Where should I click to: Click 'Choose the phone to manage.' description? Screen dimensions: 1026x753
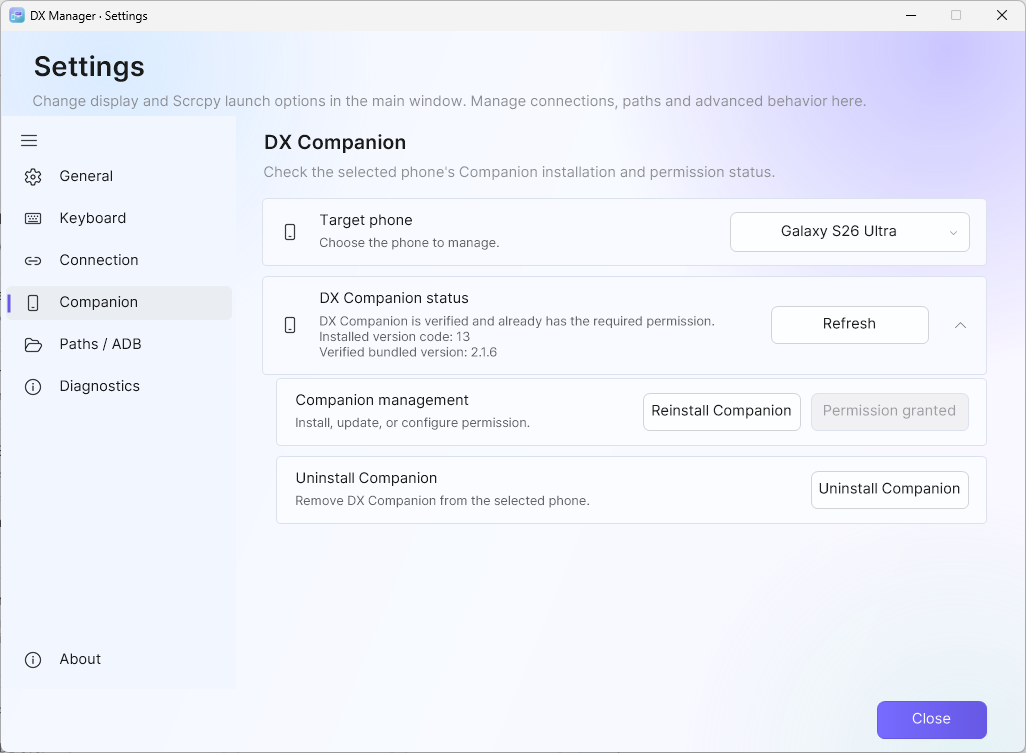[x=409, y=243]
